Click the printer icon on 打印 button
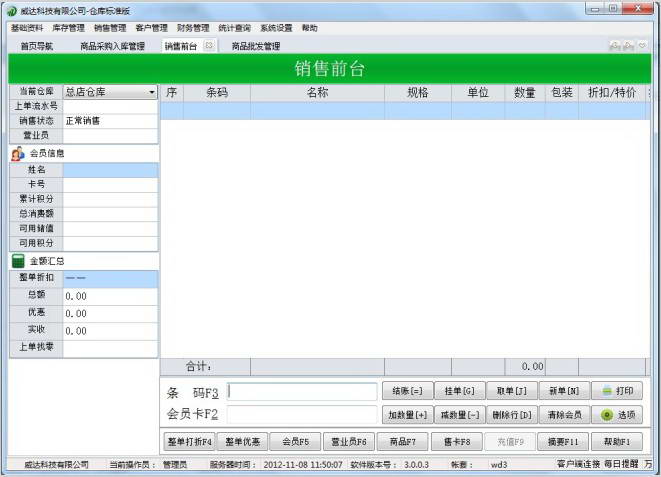This screenshot has height=477, width=661. pos(607,391)
